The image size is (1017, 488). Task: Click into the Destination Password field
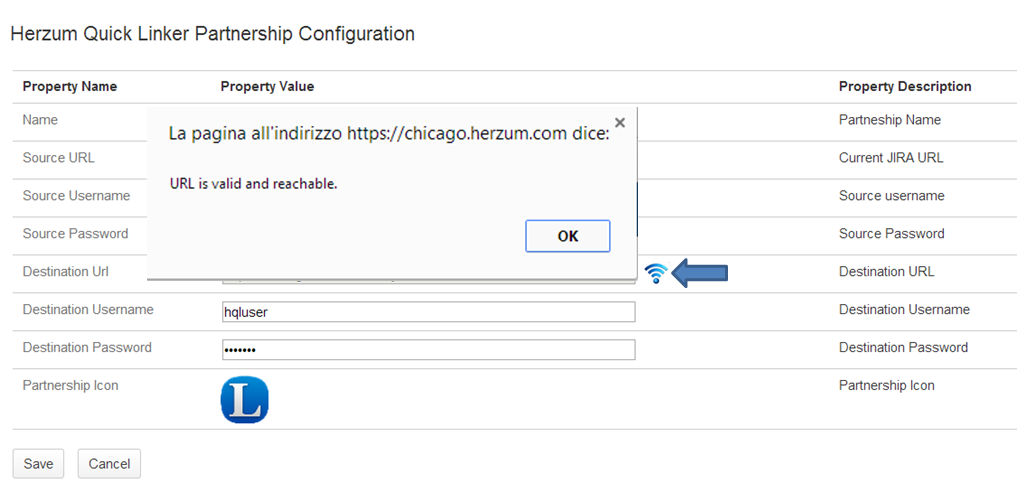click(428, 350)
